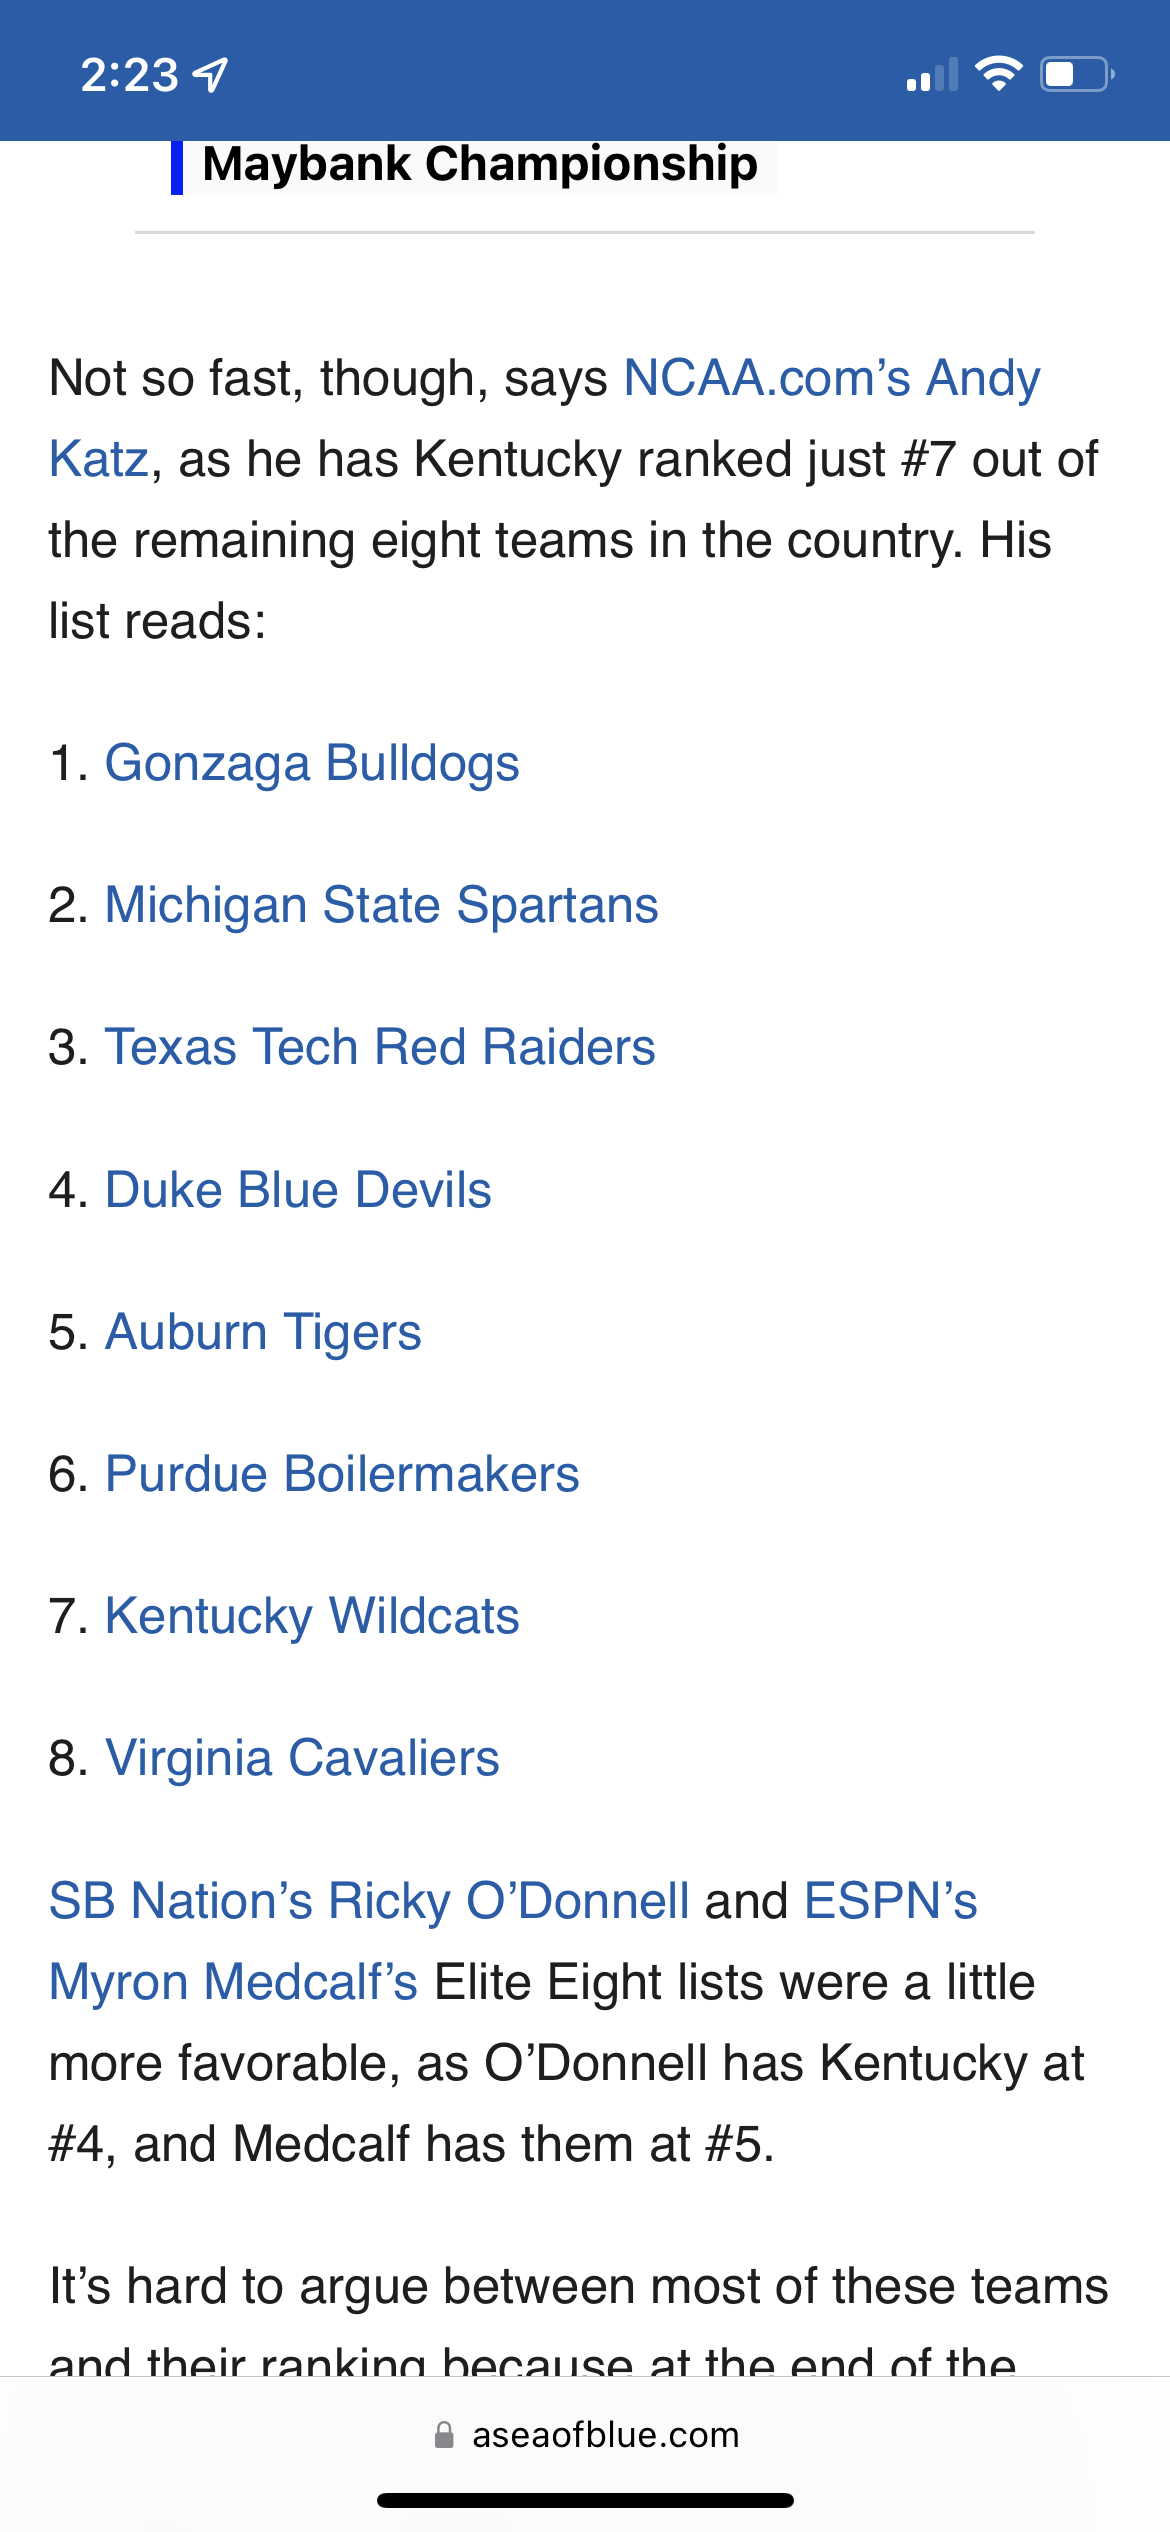Tap the Texas Tech Red Raiders link
The image size is (1170, 2532).
[380, 1048]
